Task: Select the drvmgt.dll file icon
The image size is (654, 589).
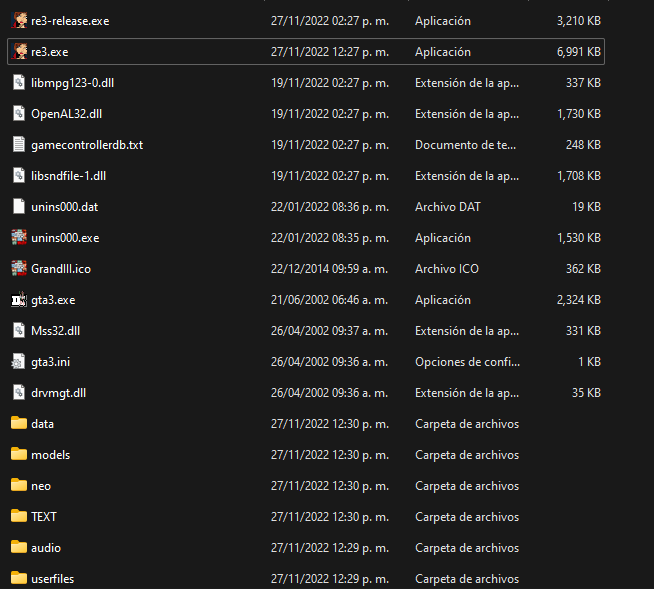Action: pos(19,392)
